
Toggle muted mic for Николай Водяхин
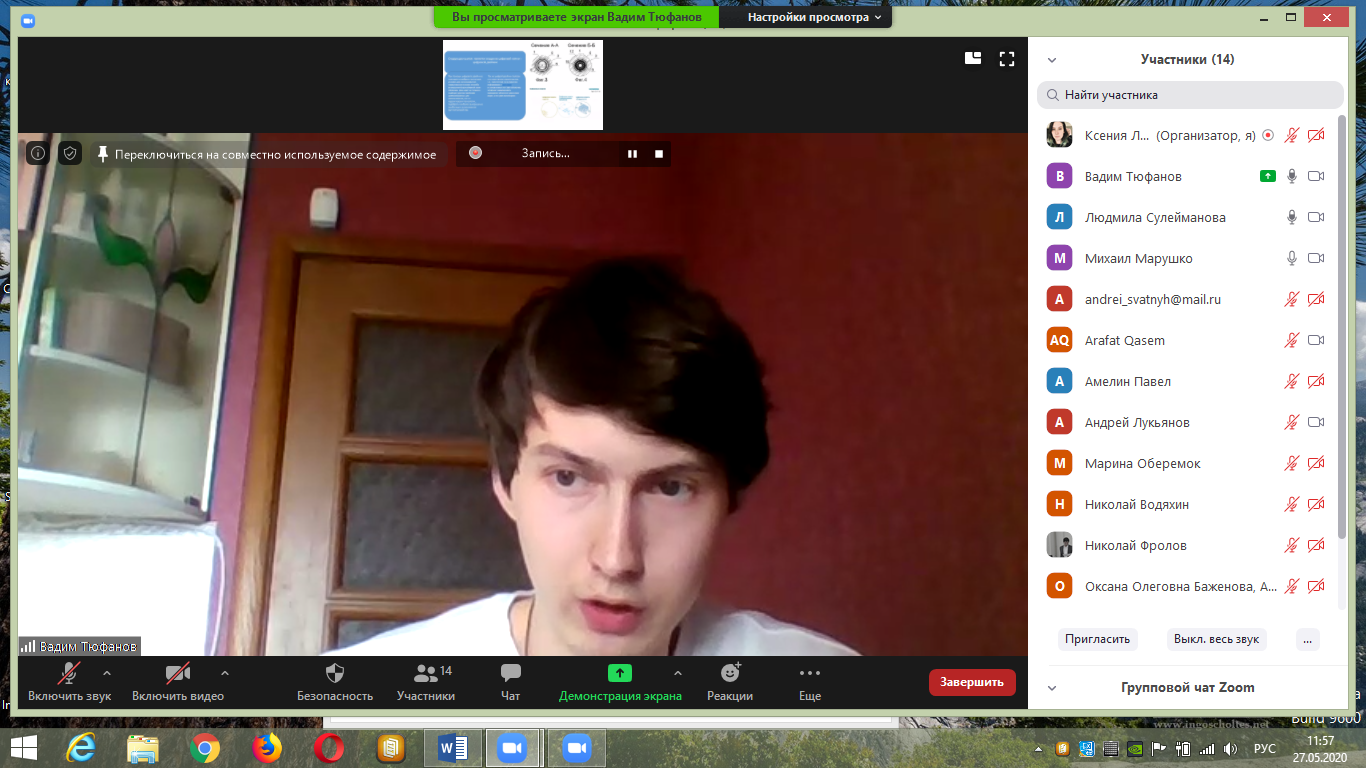click(1292, 504)
